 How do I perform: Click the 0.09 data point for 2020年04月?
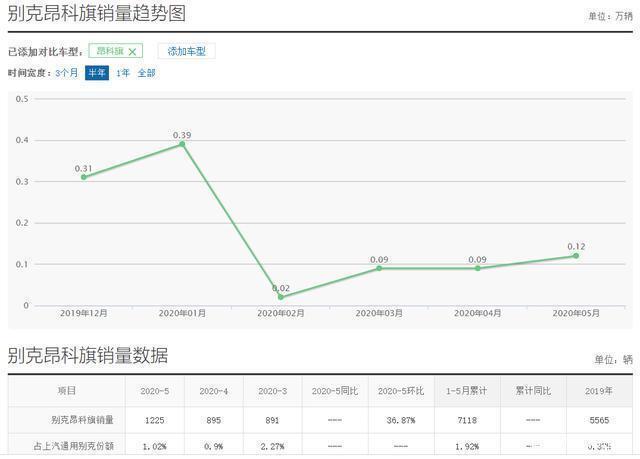(x=478, y=268)
